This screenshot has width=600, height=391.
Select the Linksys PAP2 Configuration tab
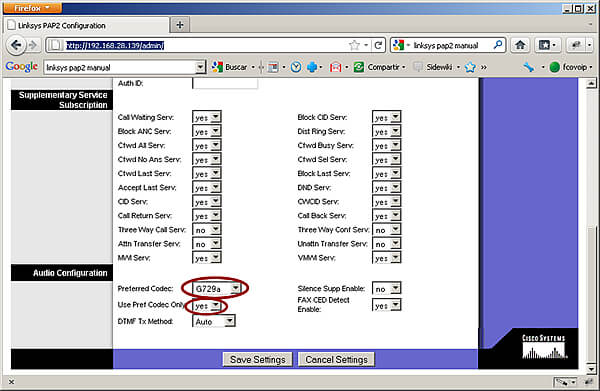coord(86,26)
